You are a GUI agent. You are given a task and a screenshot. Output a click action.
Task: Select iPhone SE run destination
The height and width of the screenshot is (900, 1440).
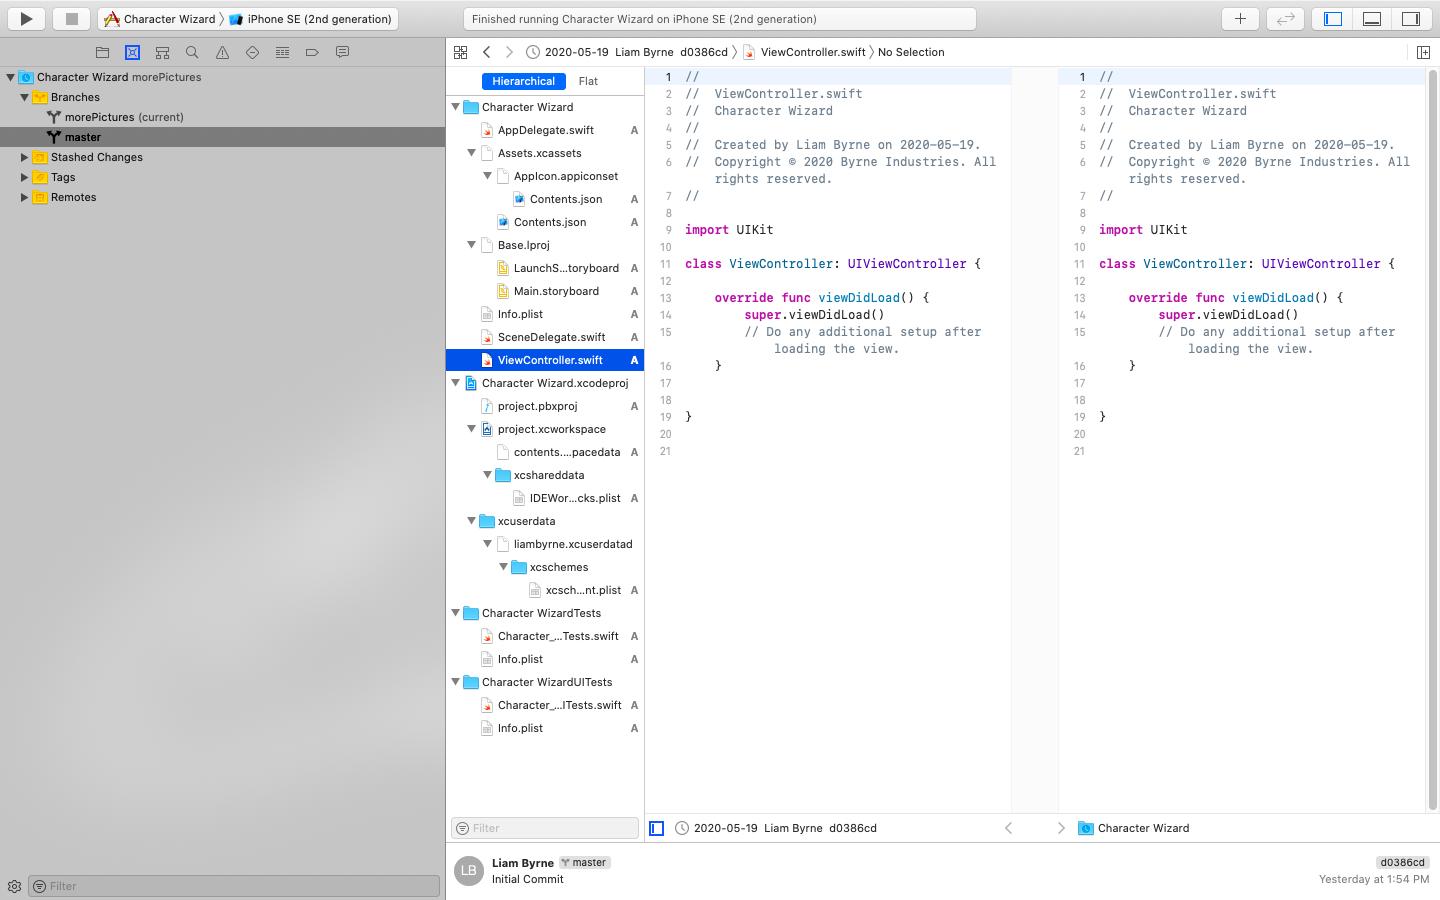pos(311,19)
